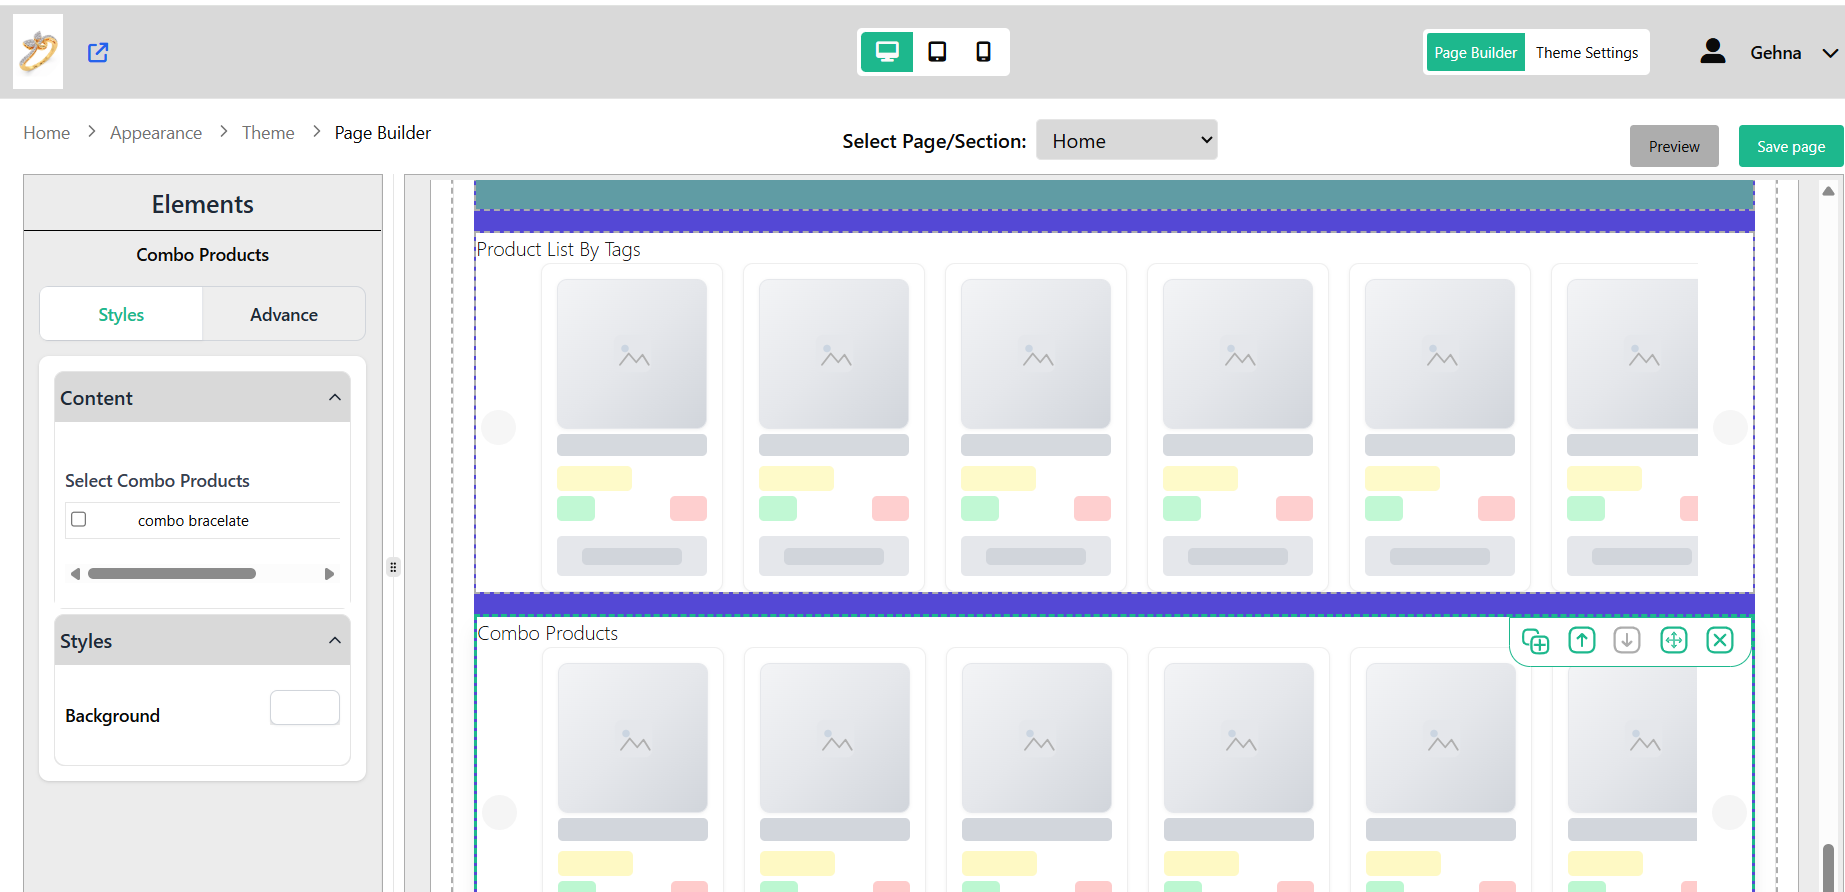Duplicate the Combo Products section

click(x=1535, y=641)
